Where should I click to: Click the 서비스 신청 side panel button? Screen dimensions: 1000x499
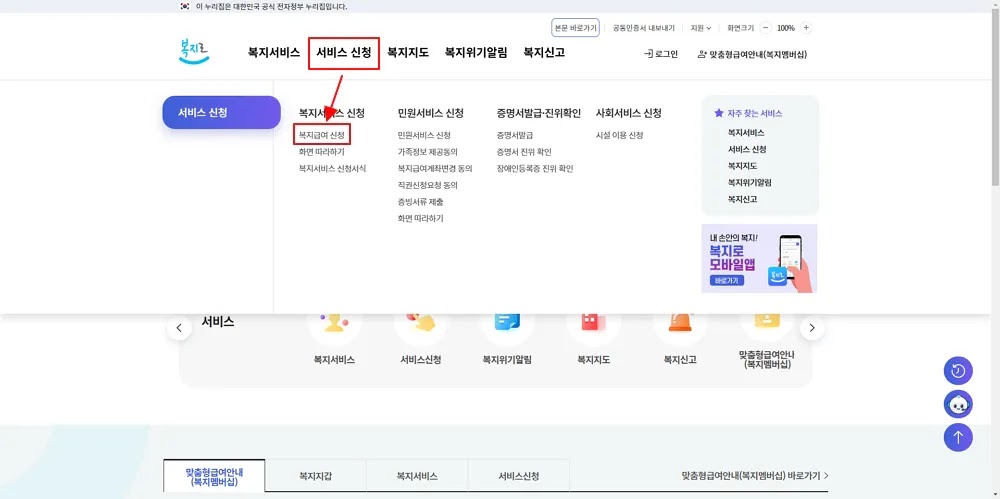(221, 112)
